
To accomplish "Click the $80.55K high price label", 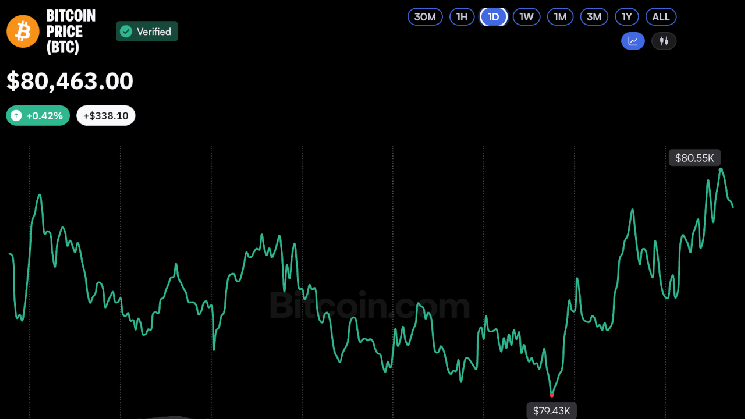I will 695,158.
